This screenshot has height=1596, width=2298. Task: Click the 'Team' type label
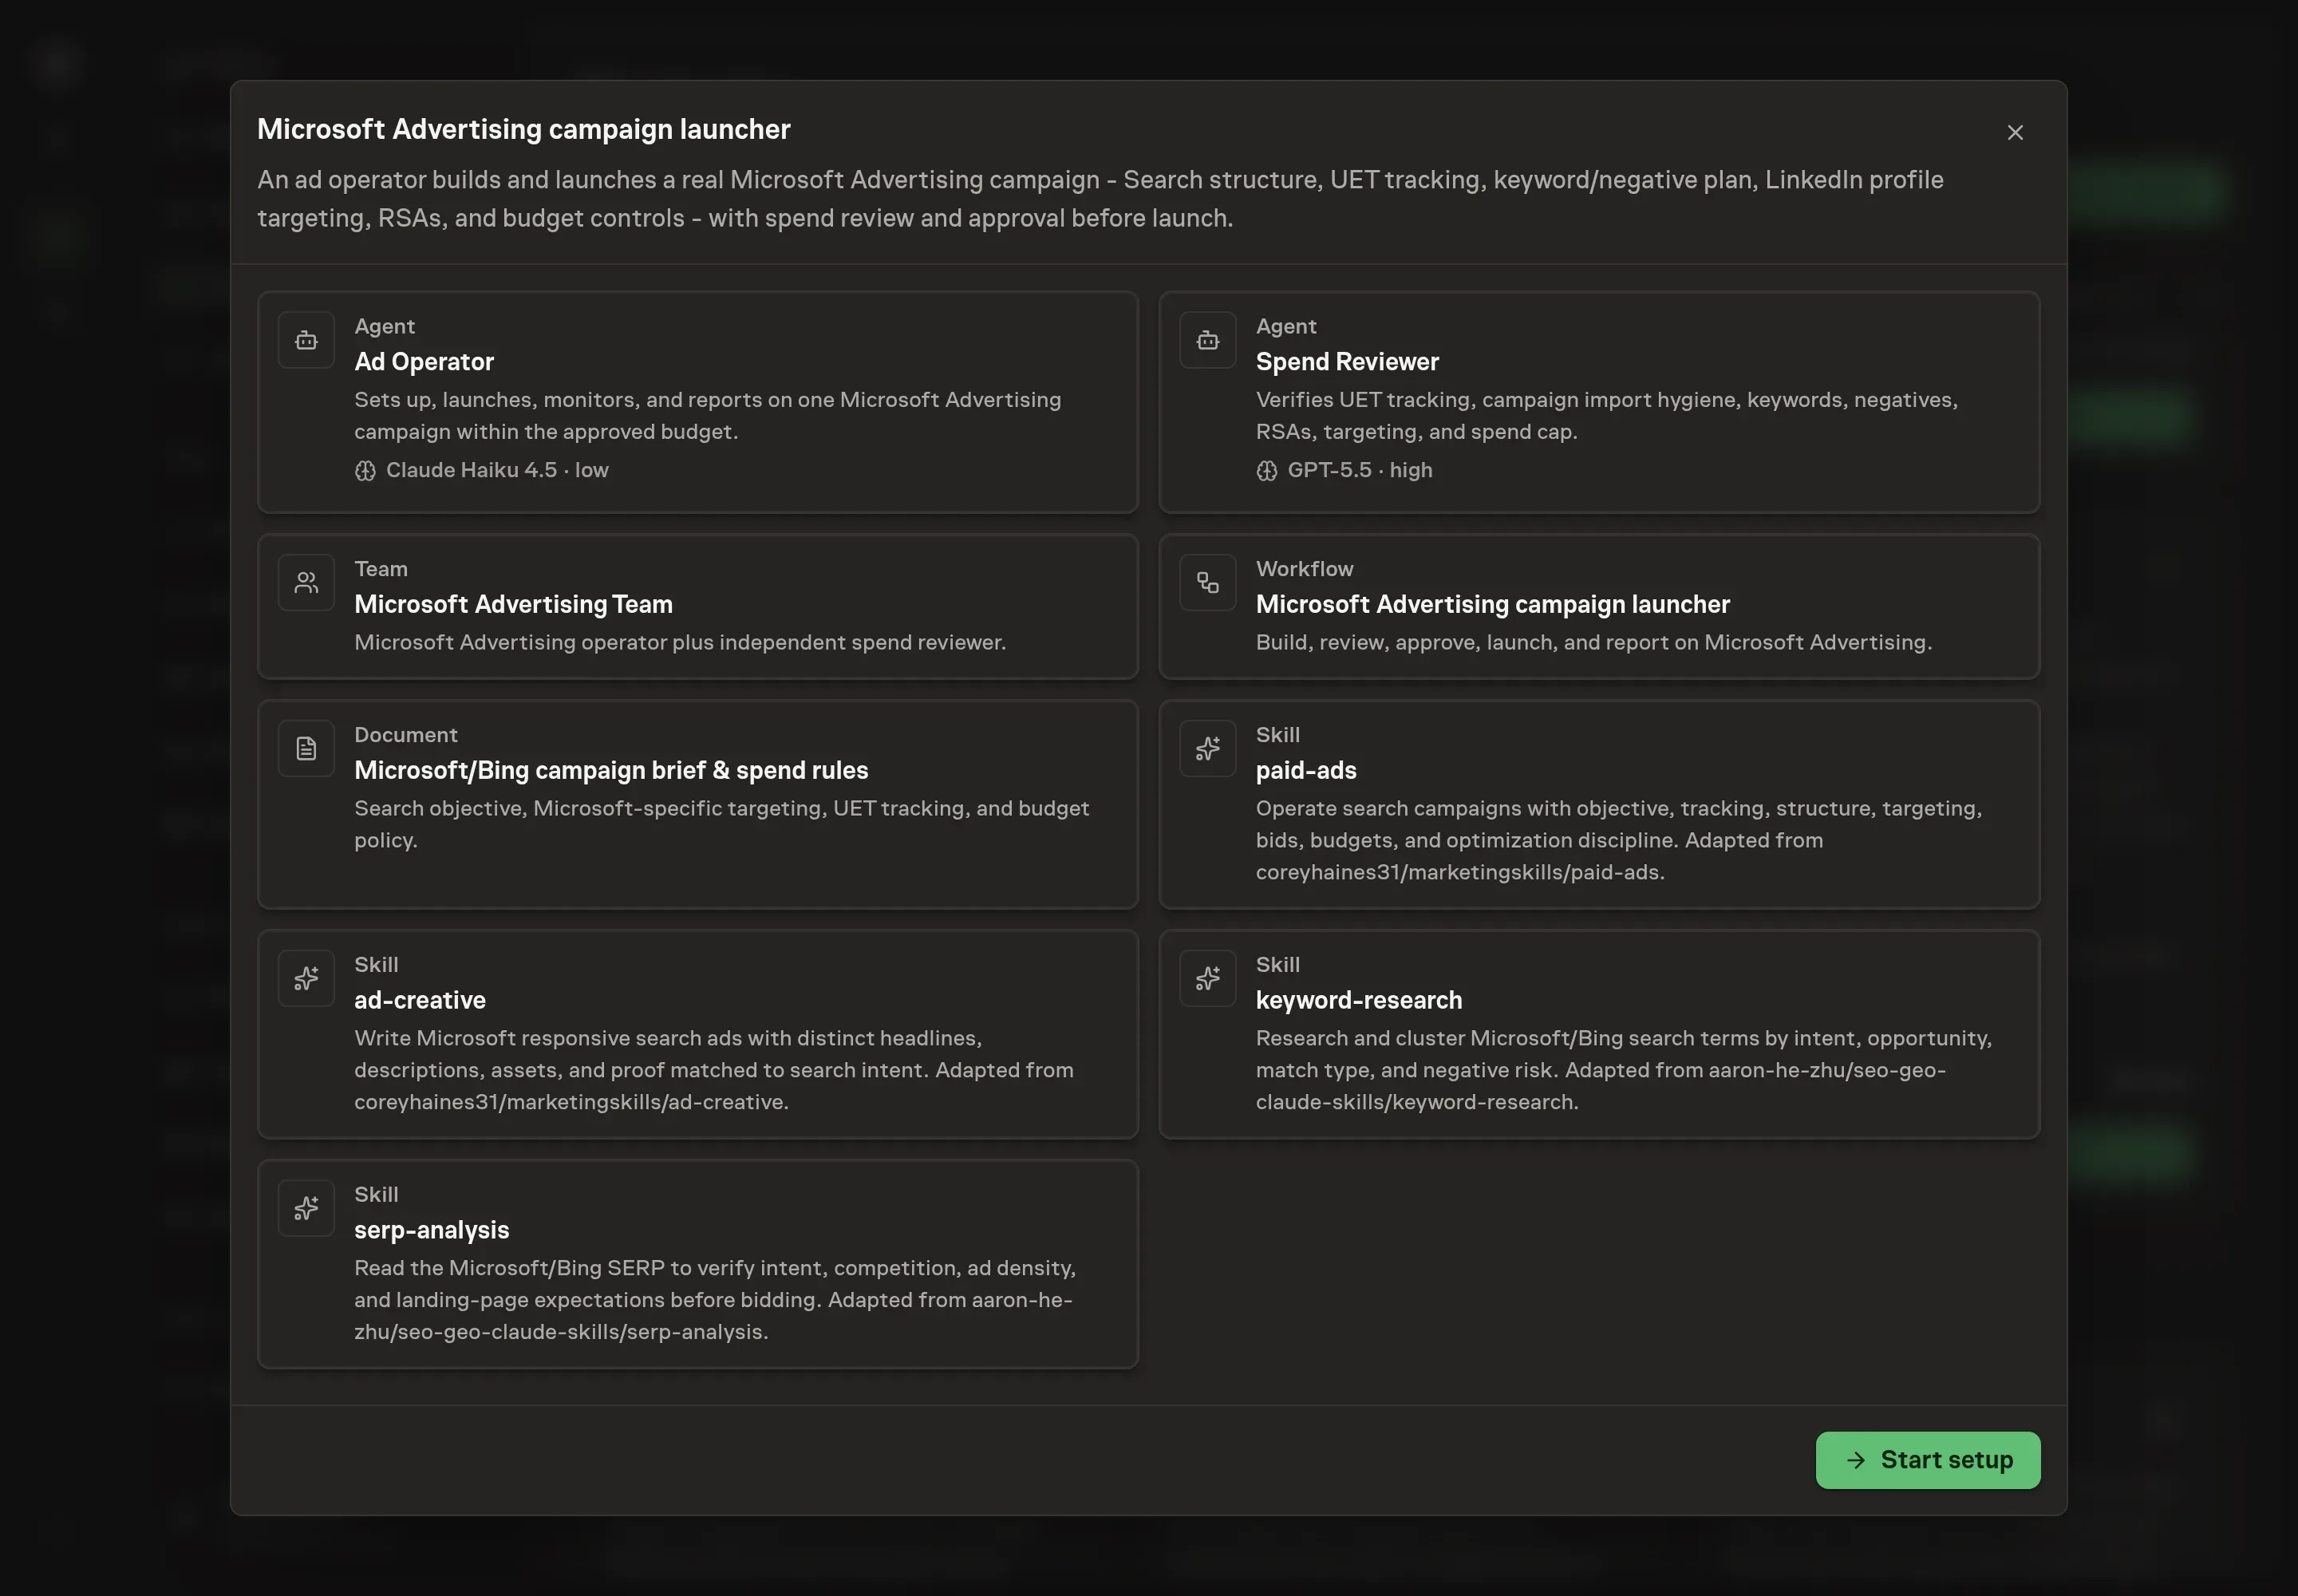coord(381,568)
